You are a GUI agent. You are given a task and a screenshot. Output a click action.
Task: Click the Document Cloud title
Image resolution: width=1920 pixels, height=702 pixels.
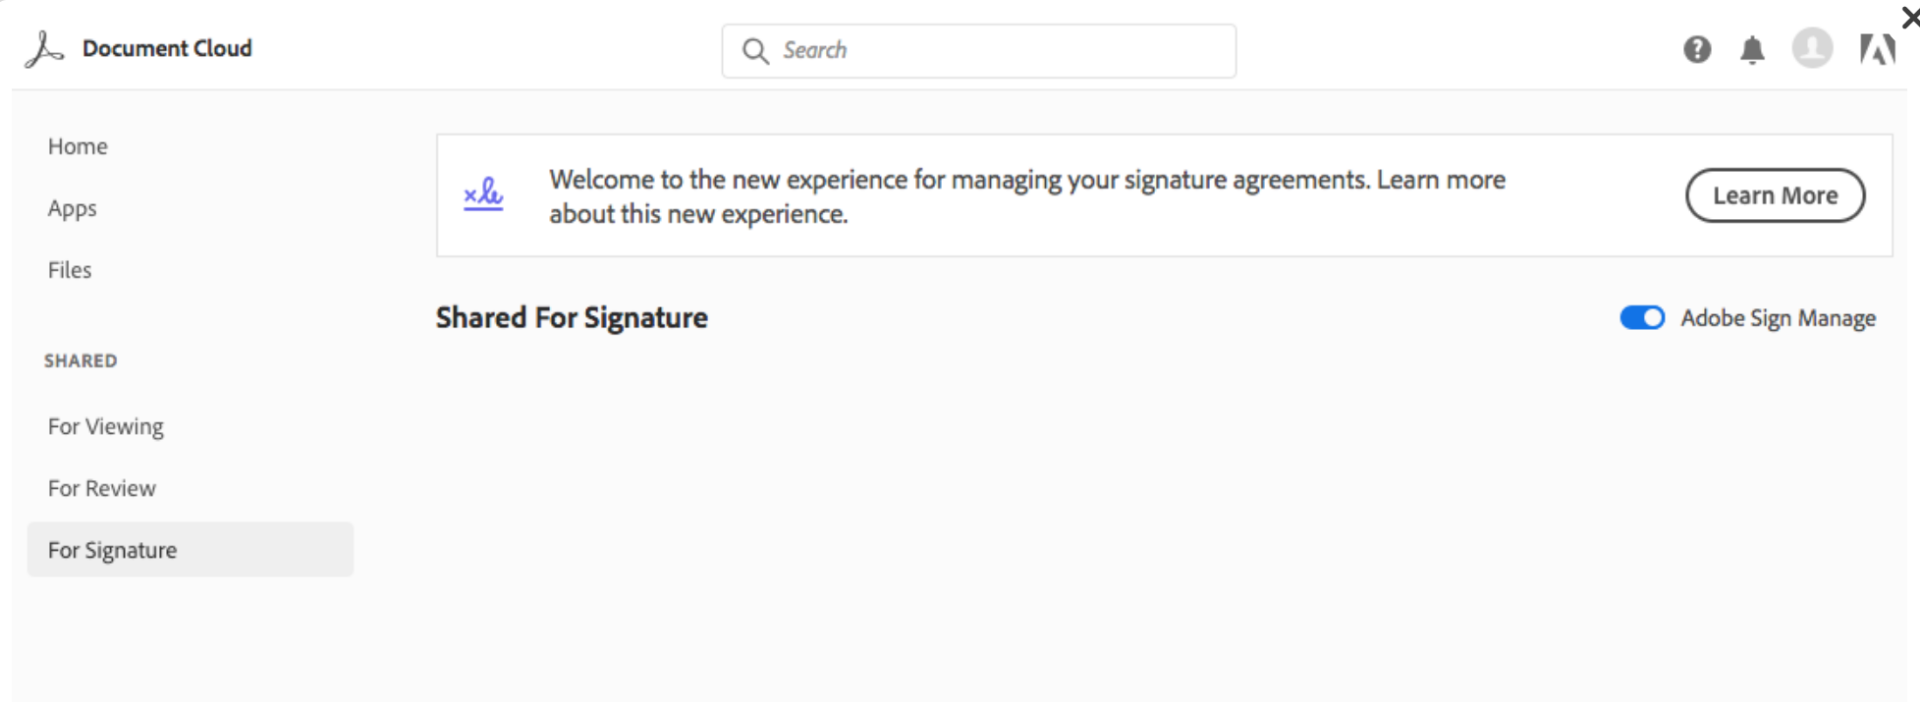(167, 48)
